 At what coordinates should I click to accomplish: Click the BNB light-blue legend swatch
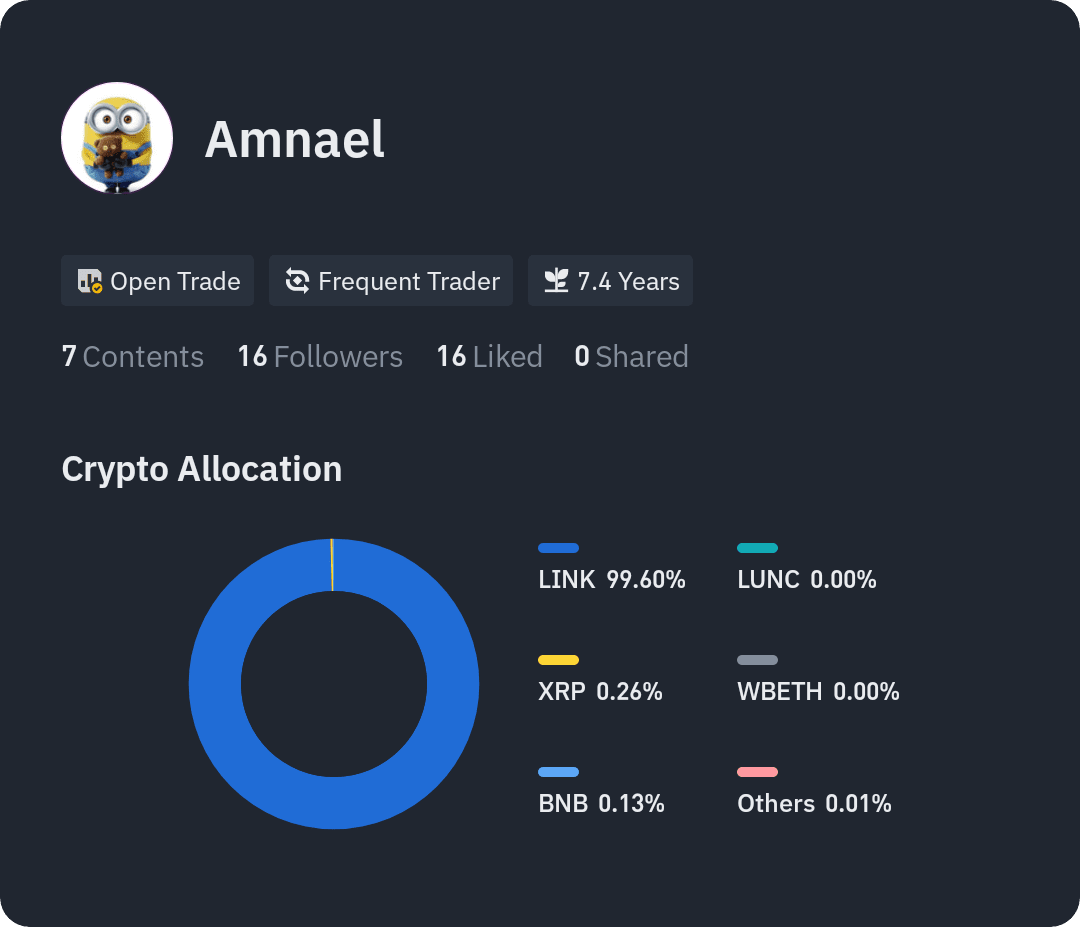[x=559, y=772]
